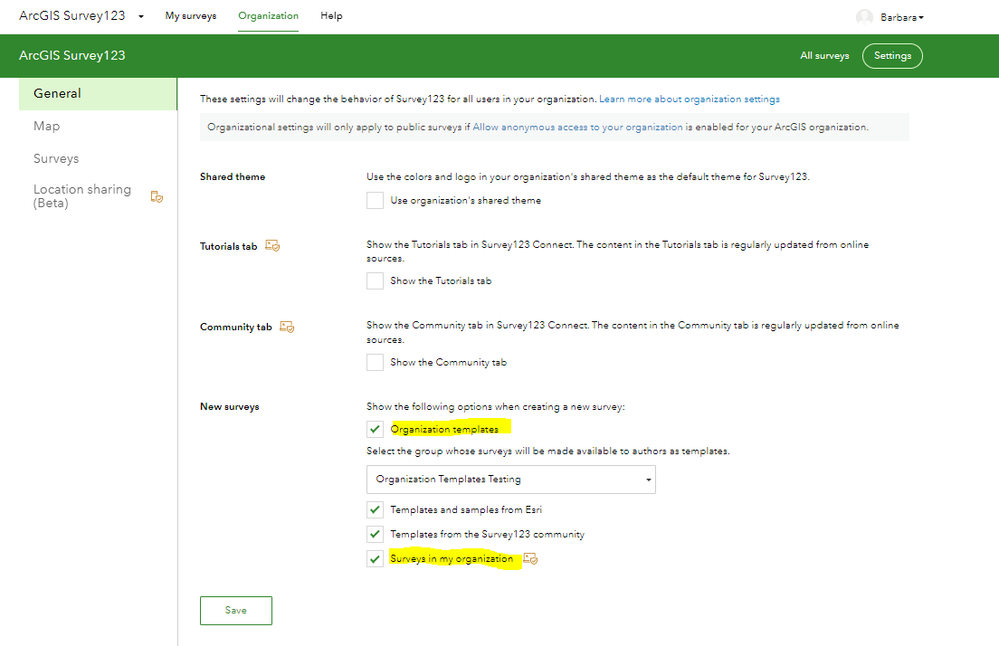
Task: Expand the ArcGIS Survey123 app switcher arrow
Action: pos(141,17)
